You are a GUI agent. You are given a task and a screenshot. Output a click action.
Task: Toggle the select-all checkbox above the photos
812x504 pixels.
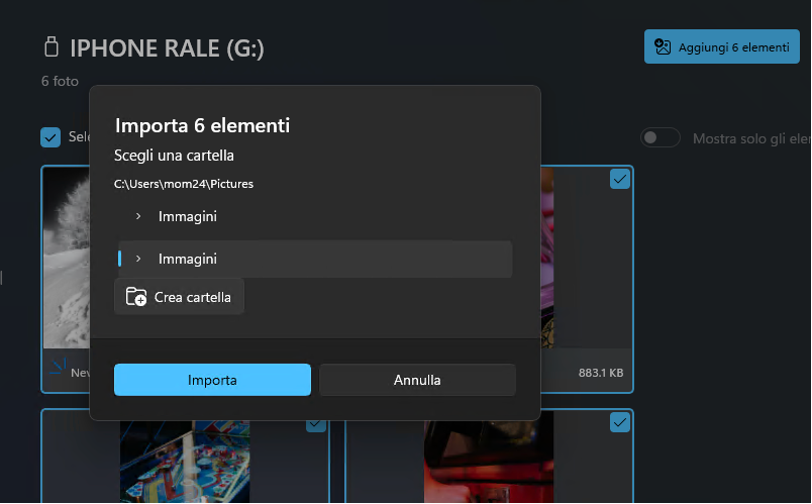pos(50,137)
